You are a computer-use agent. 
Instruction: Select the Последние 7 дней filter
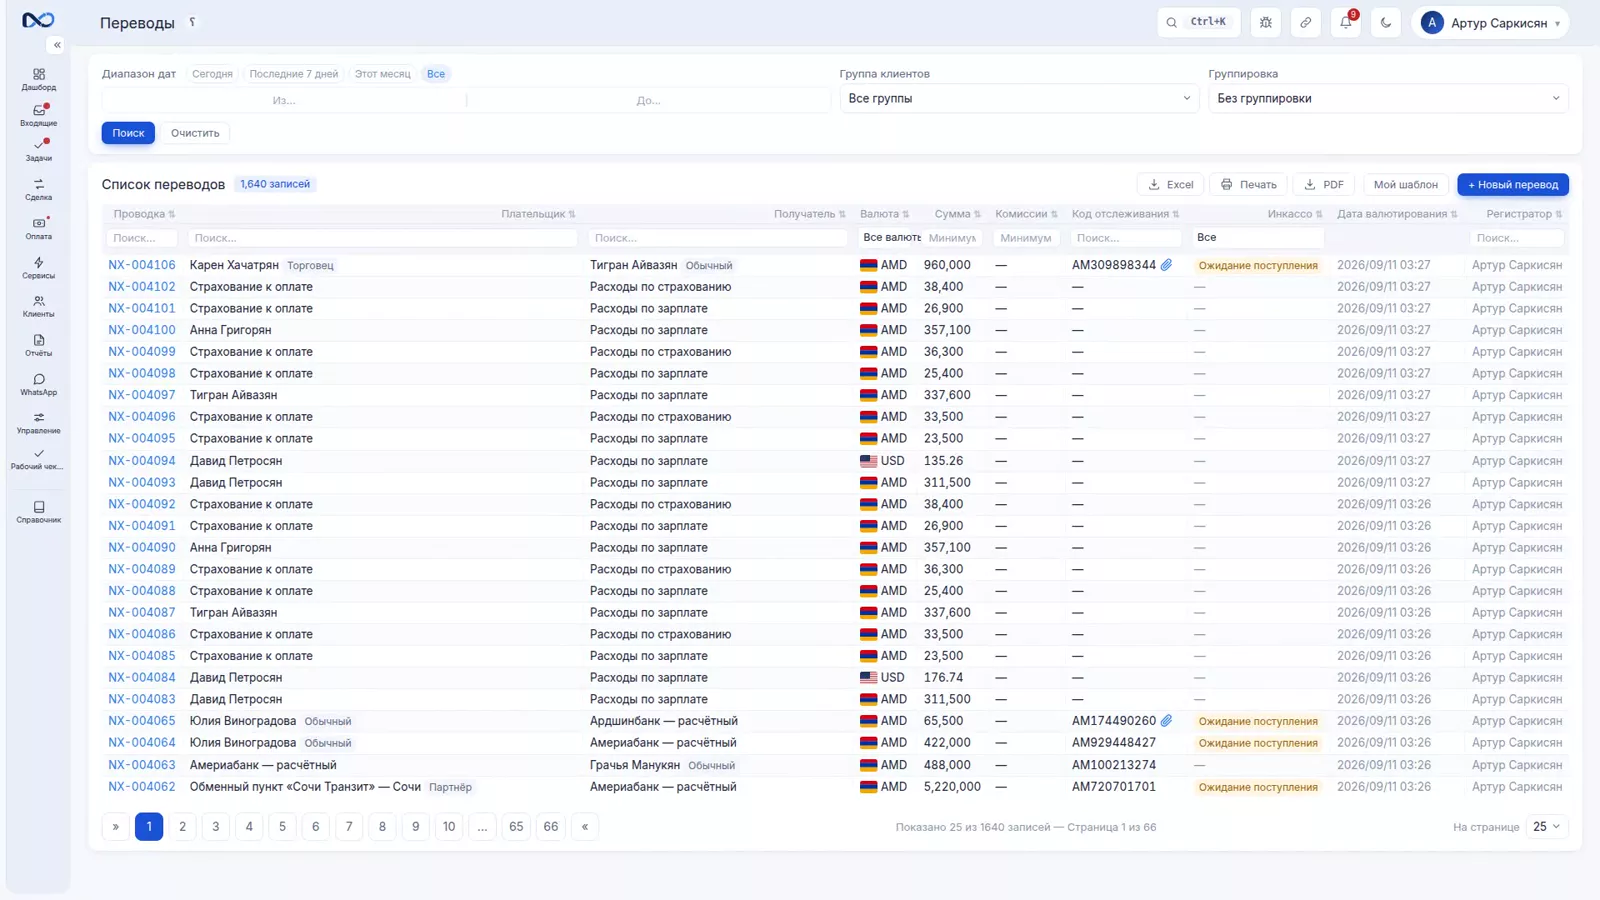click(294, 74)
